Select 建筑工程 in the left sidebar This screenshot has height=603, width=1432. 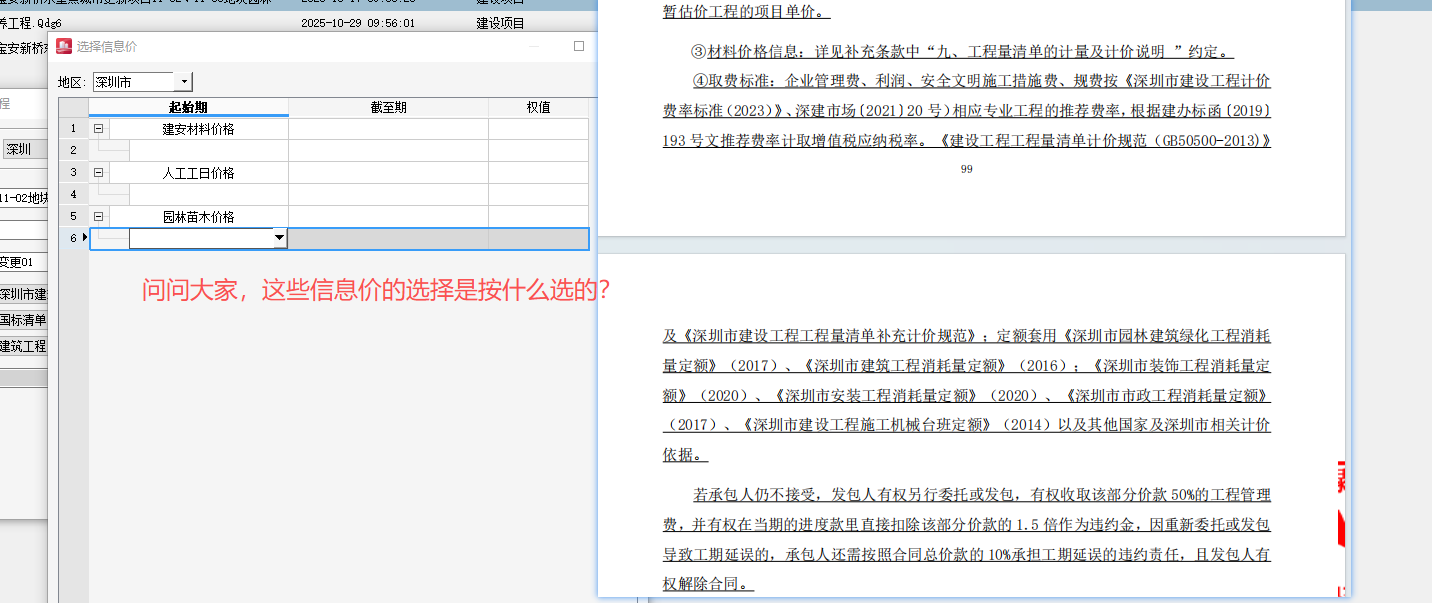(x=20, y=347)
